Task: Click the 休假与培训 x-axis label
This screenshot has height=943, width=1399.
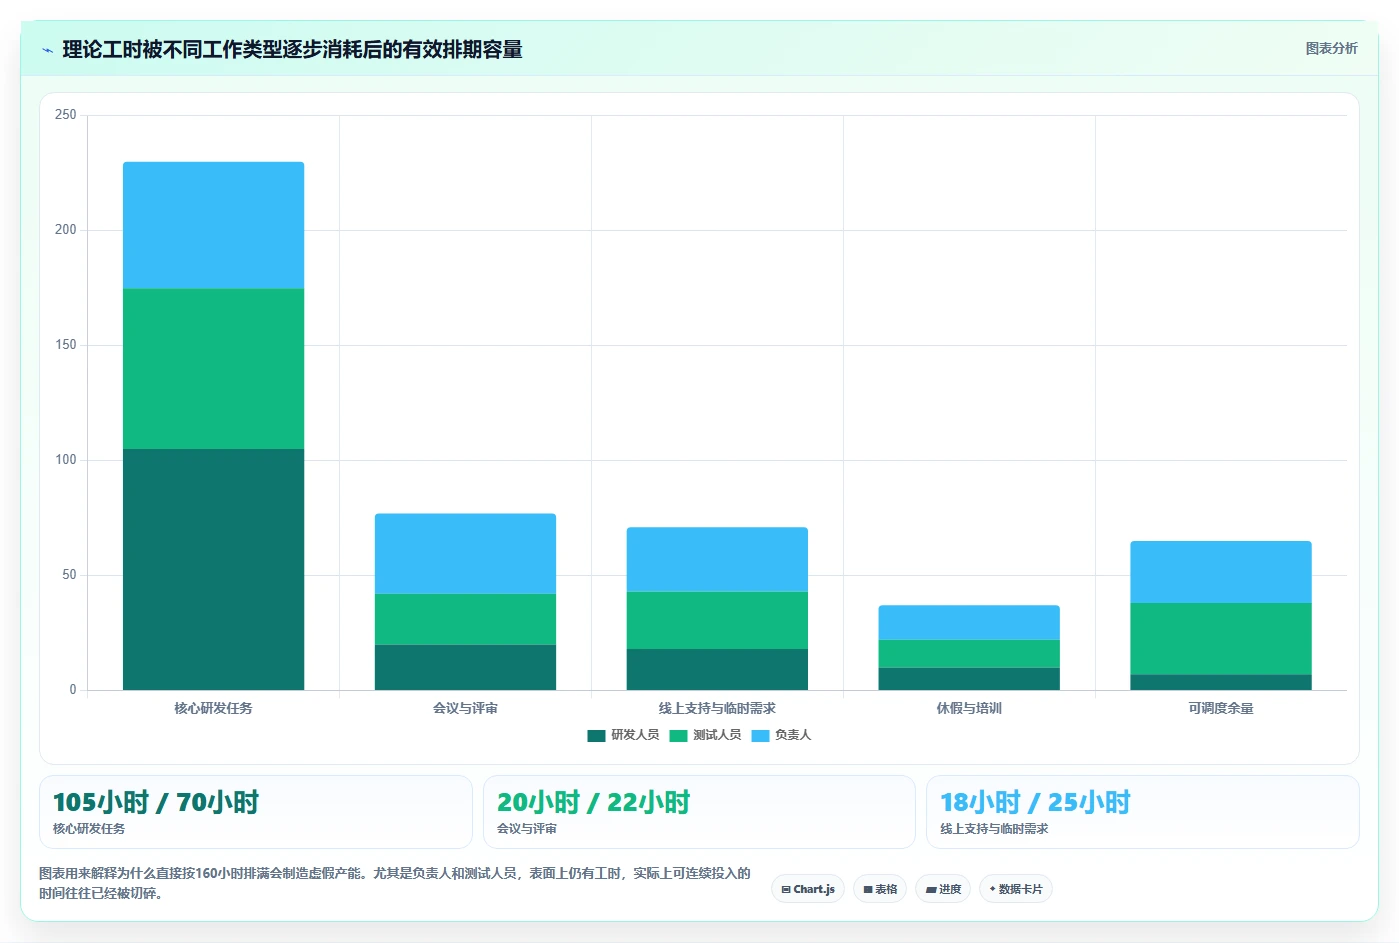Action: pos(969,708)
